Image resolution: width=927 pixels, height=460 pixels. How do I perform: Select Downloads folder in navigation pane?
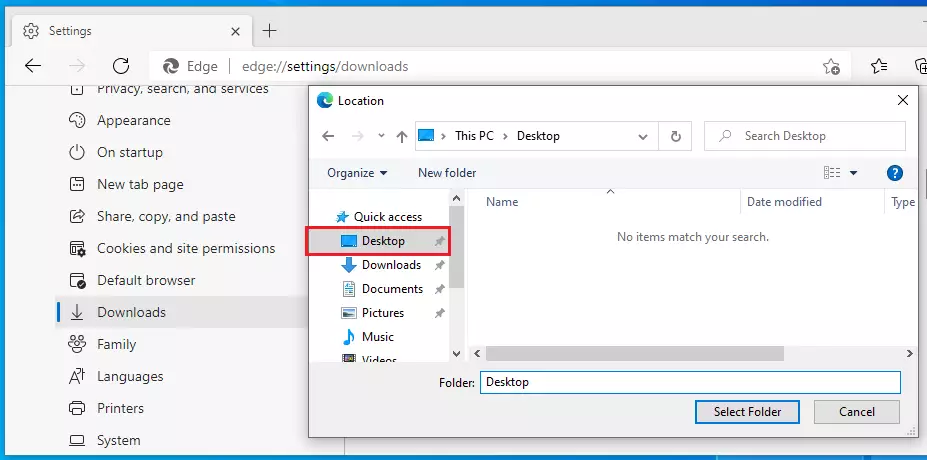click(391, 265)
